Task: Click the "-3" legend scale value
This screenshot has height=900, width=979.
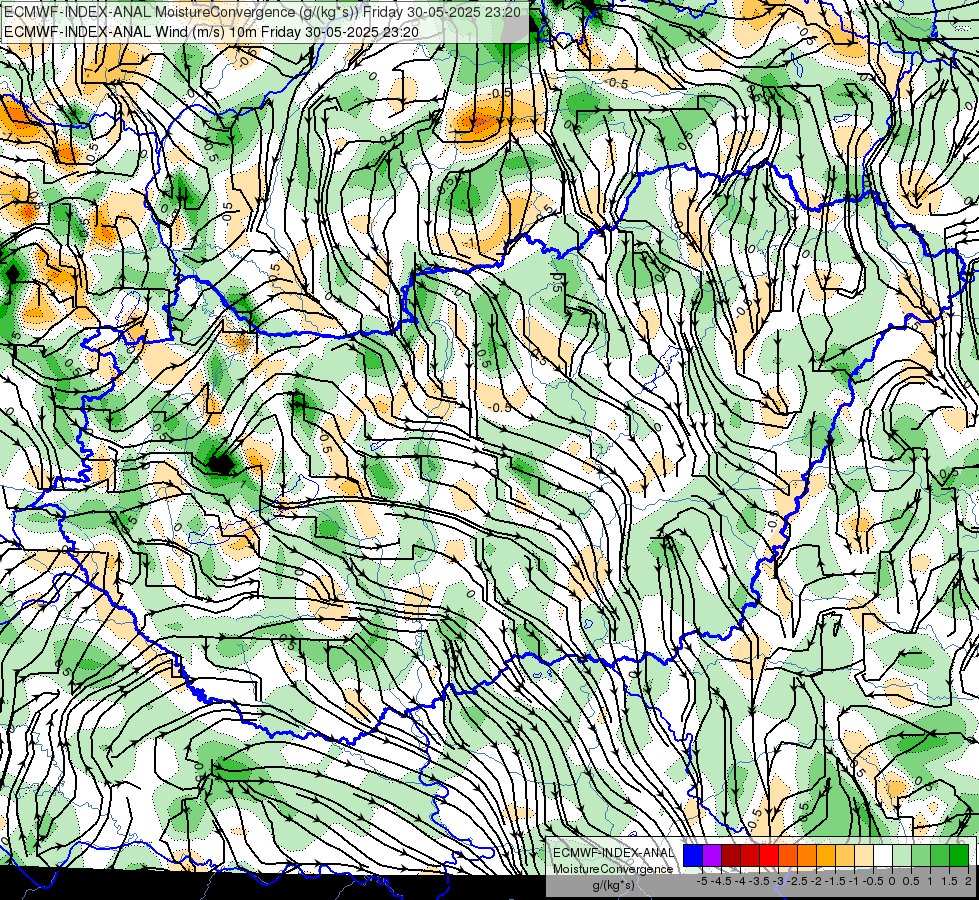Action: tap(779, 881)
